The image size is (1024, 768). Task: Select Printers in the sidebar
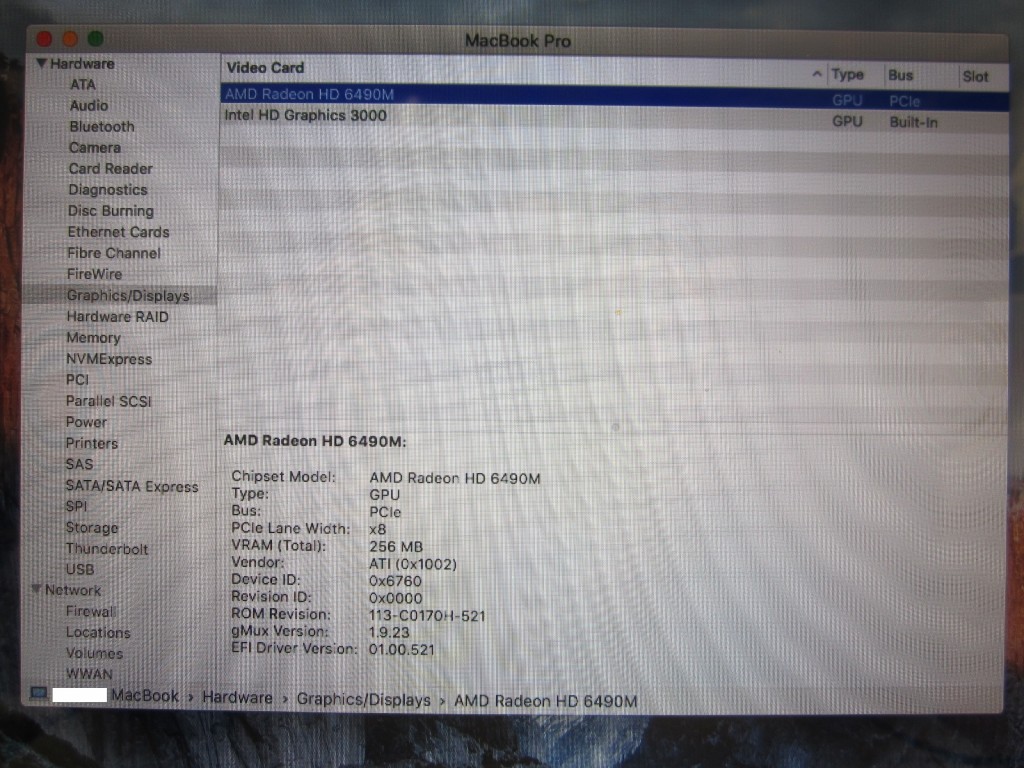tap(91, 443)
